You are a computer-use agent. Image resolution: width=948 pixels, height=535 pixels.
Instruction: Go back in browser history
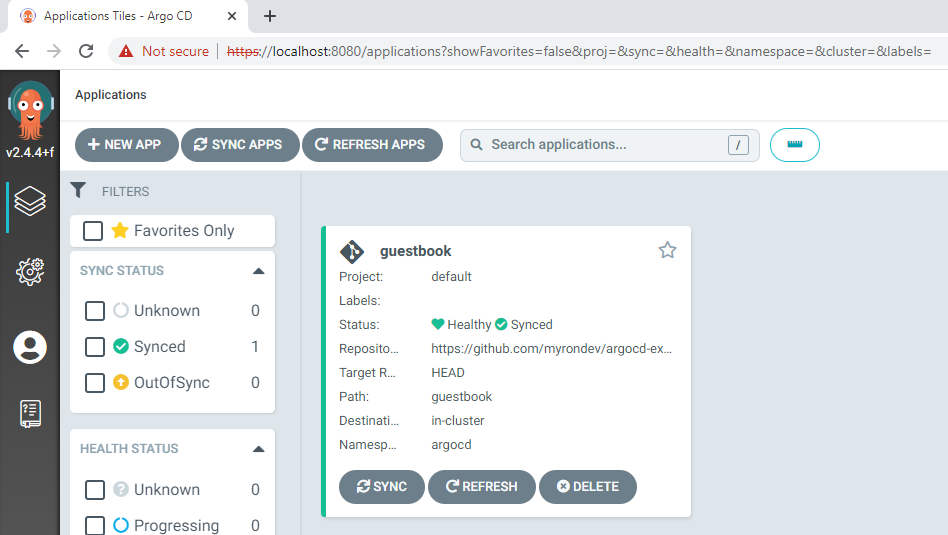pyautogui.click(x=22, y=51)
